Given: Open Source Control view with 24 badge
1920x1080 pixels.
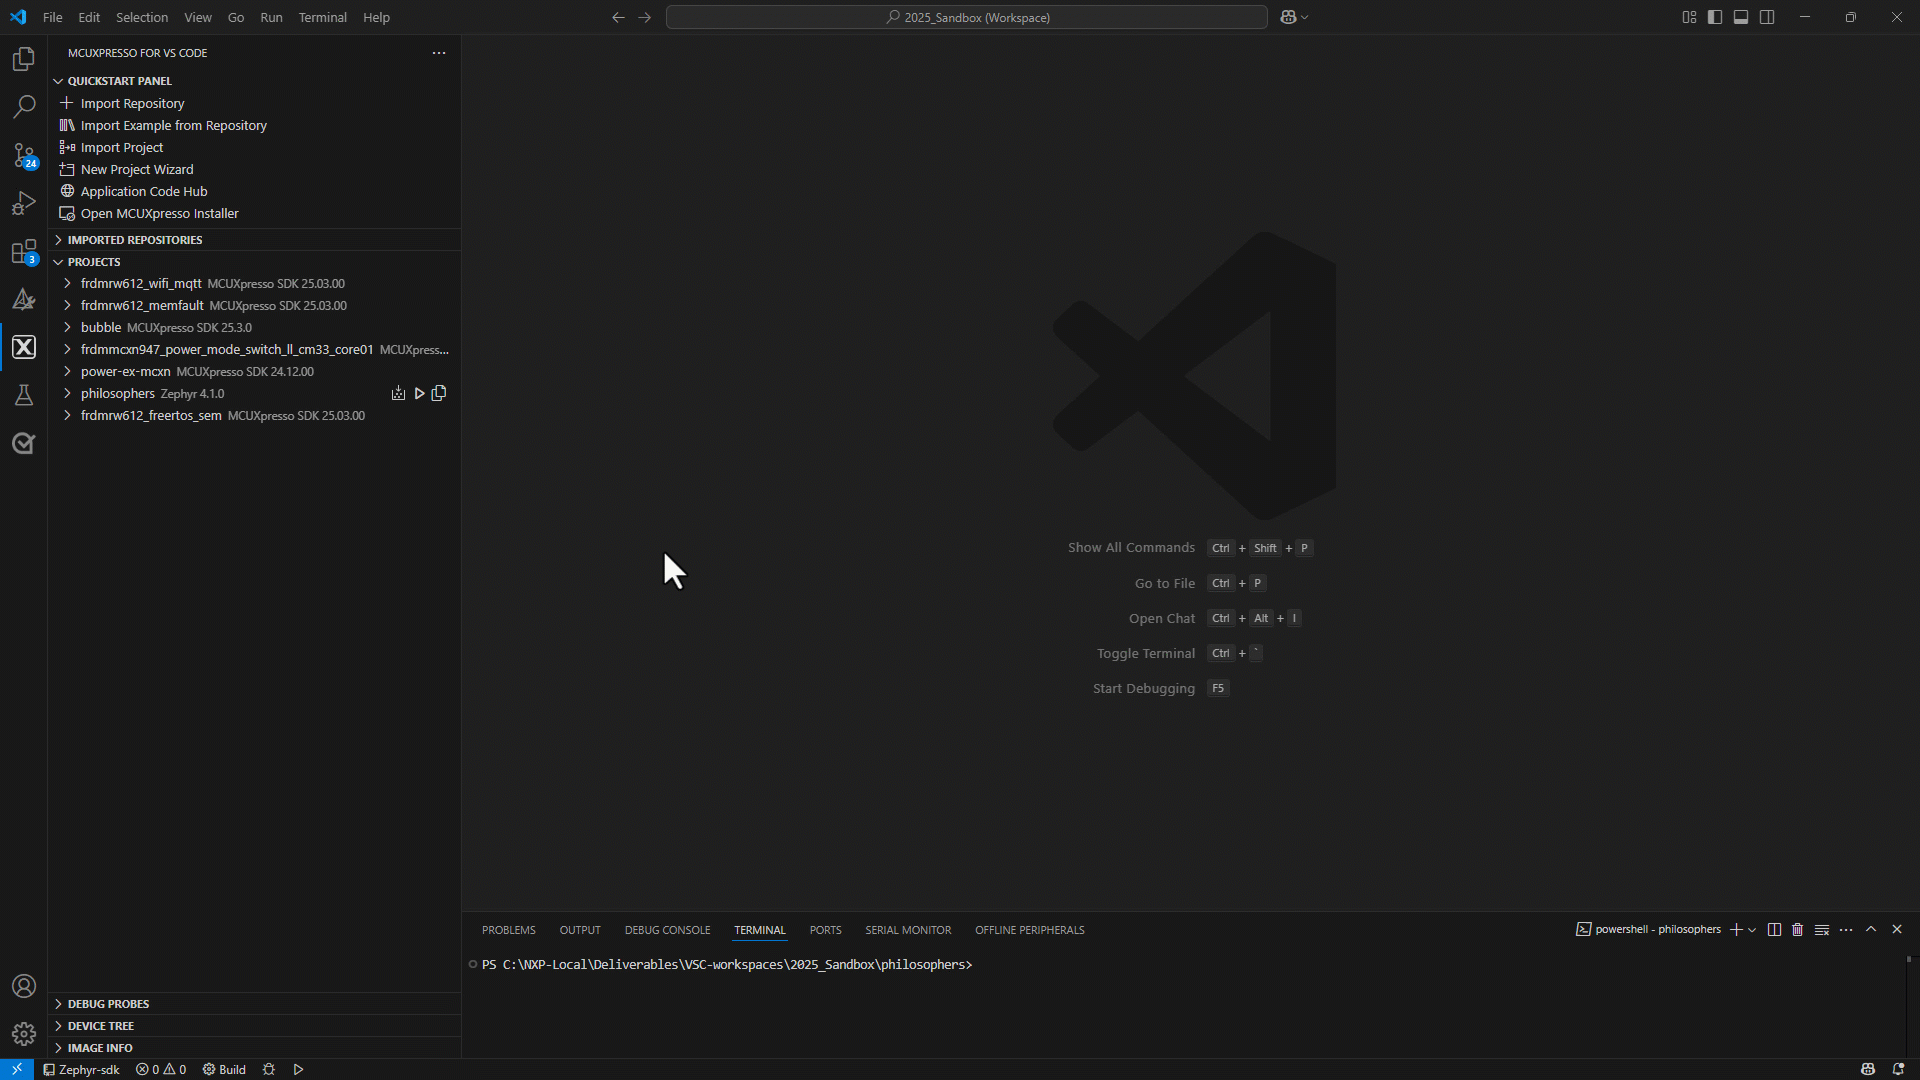Looking at the screenshot, I should 24,155.
